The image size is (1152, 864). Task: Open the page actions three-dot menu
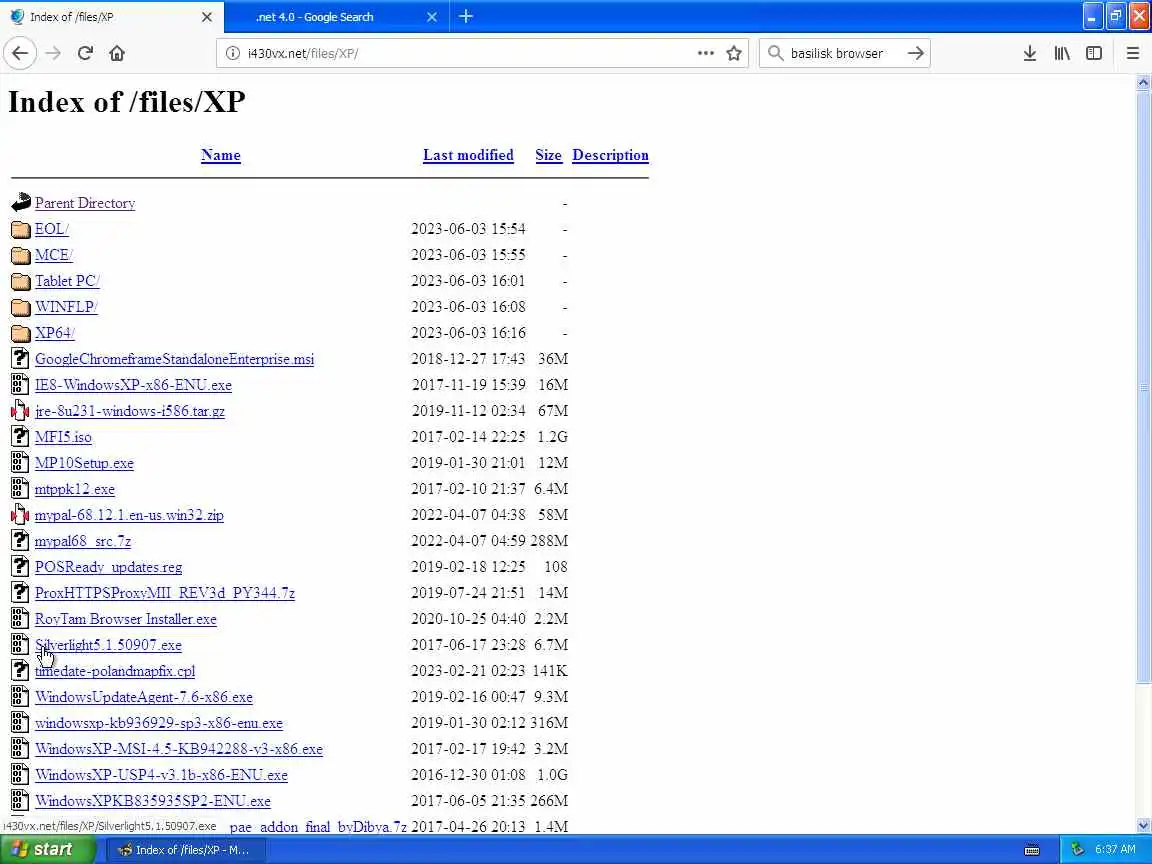point(705,53)
